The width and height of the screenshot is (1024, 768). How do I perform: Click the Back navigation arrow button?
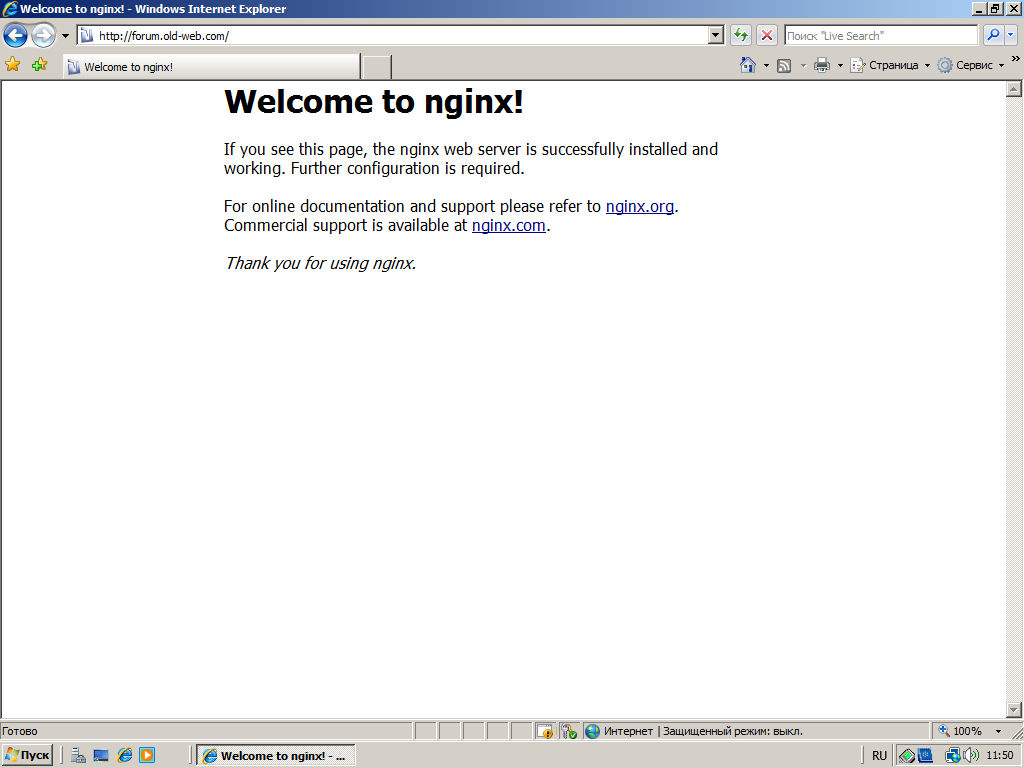coord(15,35)
